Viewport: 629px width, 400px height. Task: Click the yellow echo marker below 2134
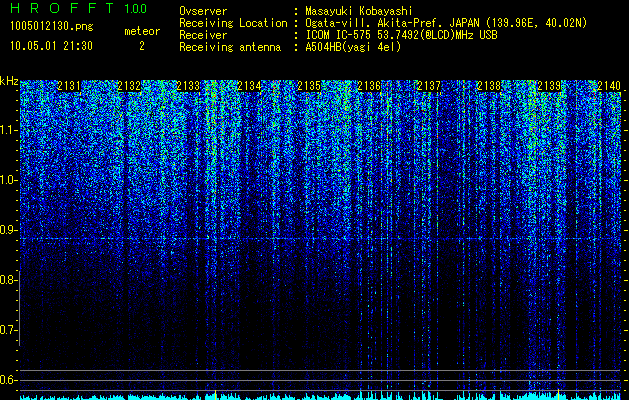click(216, 395)
